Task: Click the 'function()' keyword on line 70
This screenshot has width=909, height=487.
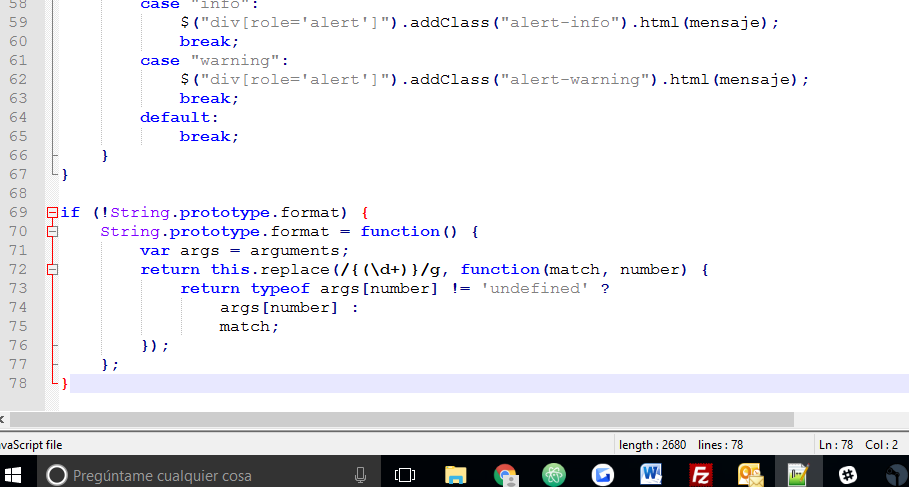Action: tap(409, 232)
